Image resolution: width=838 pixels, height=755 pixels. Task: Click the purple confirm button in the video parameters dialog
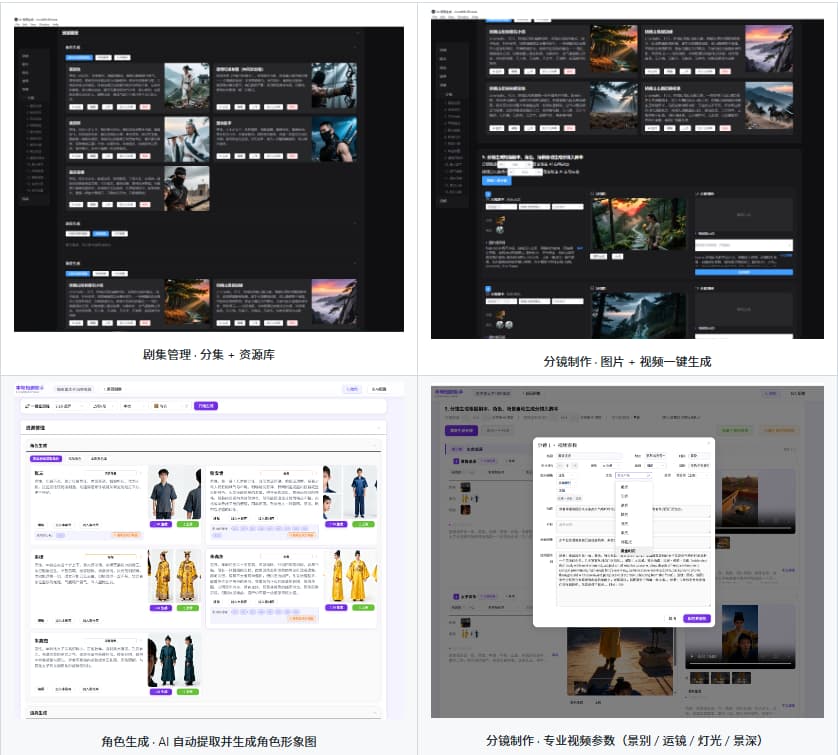pyautogui.click(x=697, y=619)
